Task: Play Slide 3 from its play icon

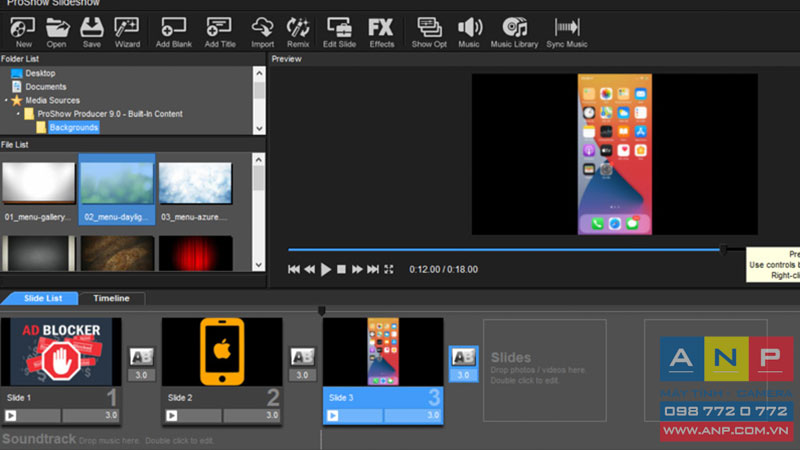Action: click(x=333, y=416)
